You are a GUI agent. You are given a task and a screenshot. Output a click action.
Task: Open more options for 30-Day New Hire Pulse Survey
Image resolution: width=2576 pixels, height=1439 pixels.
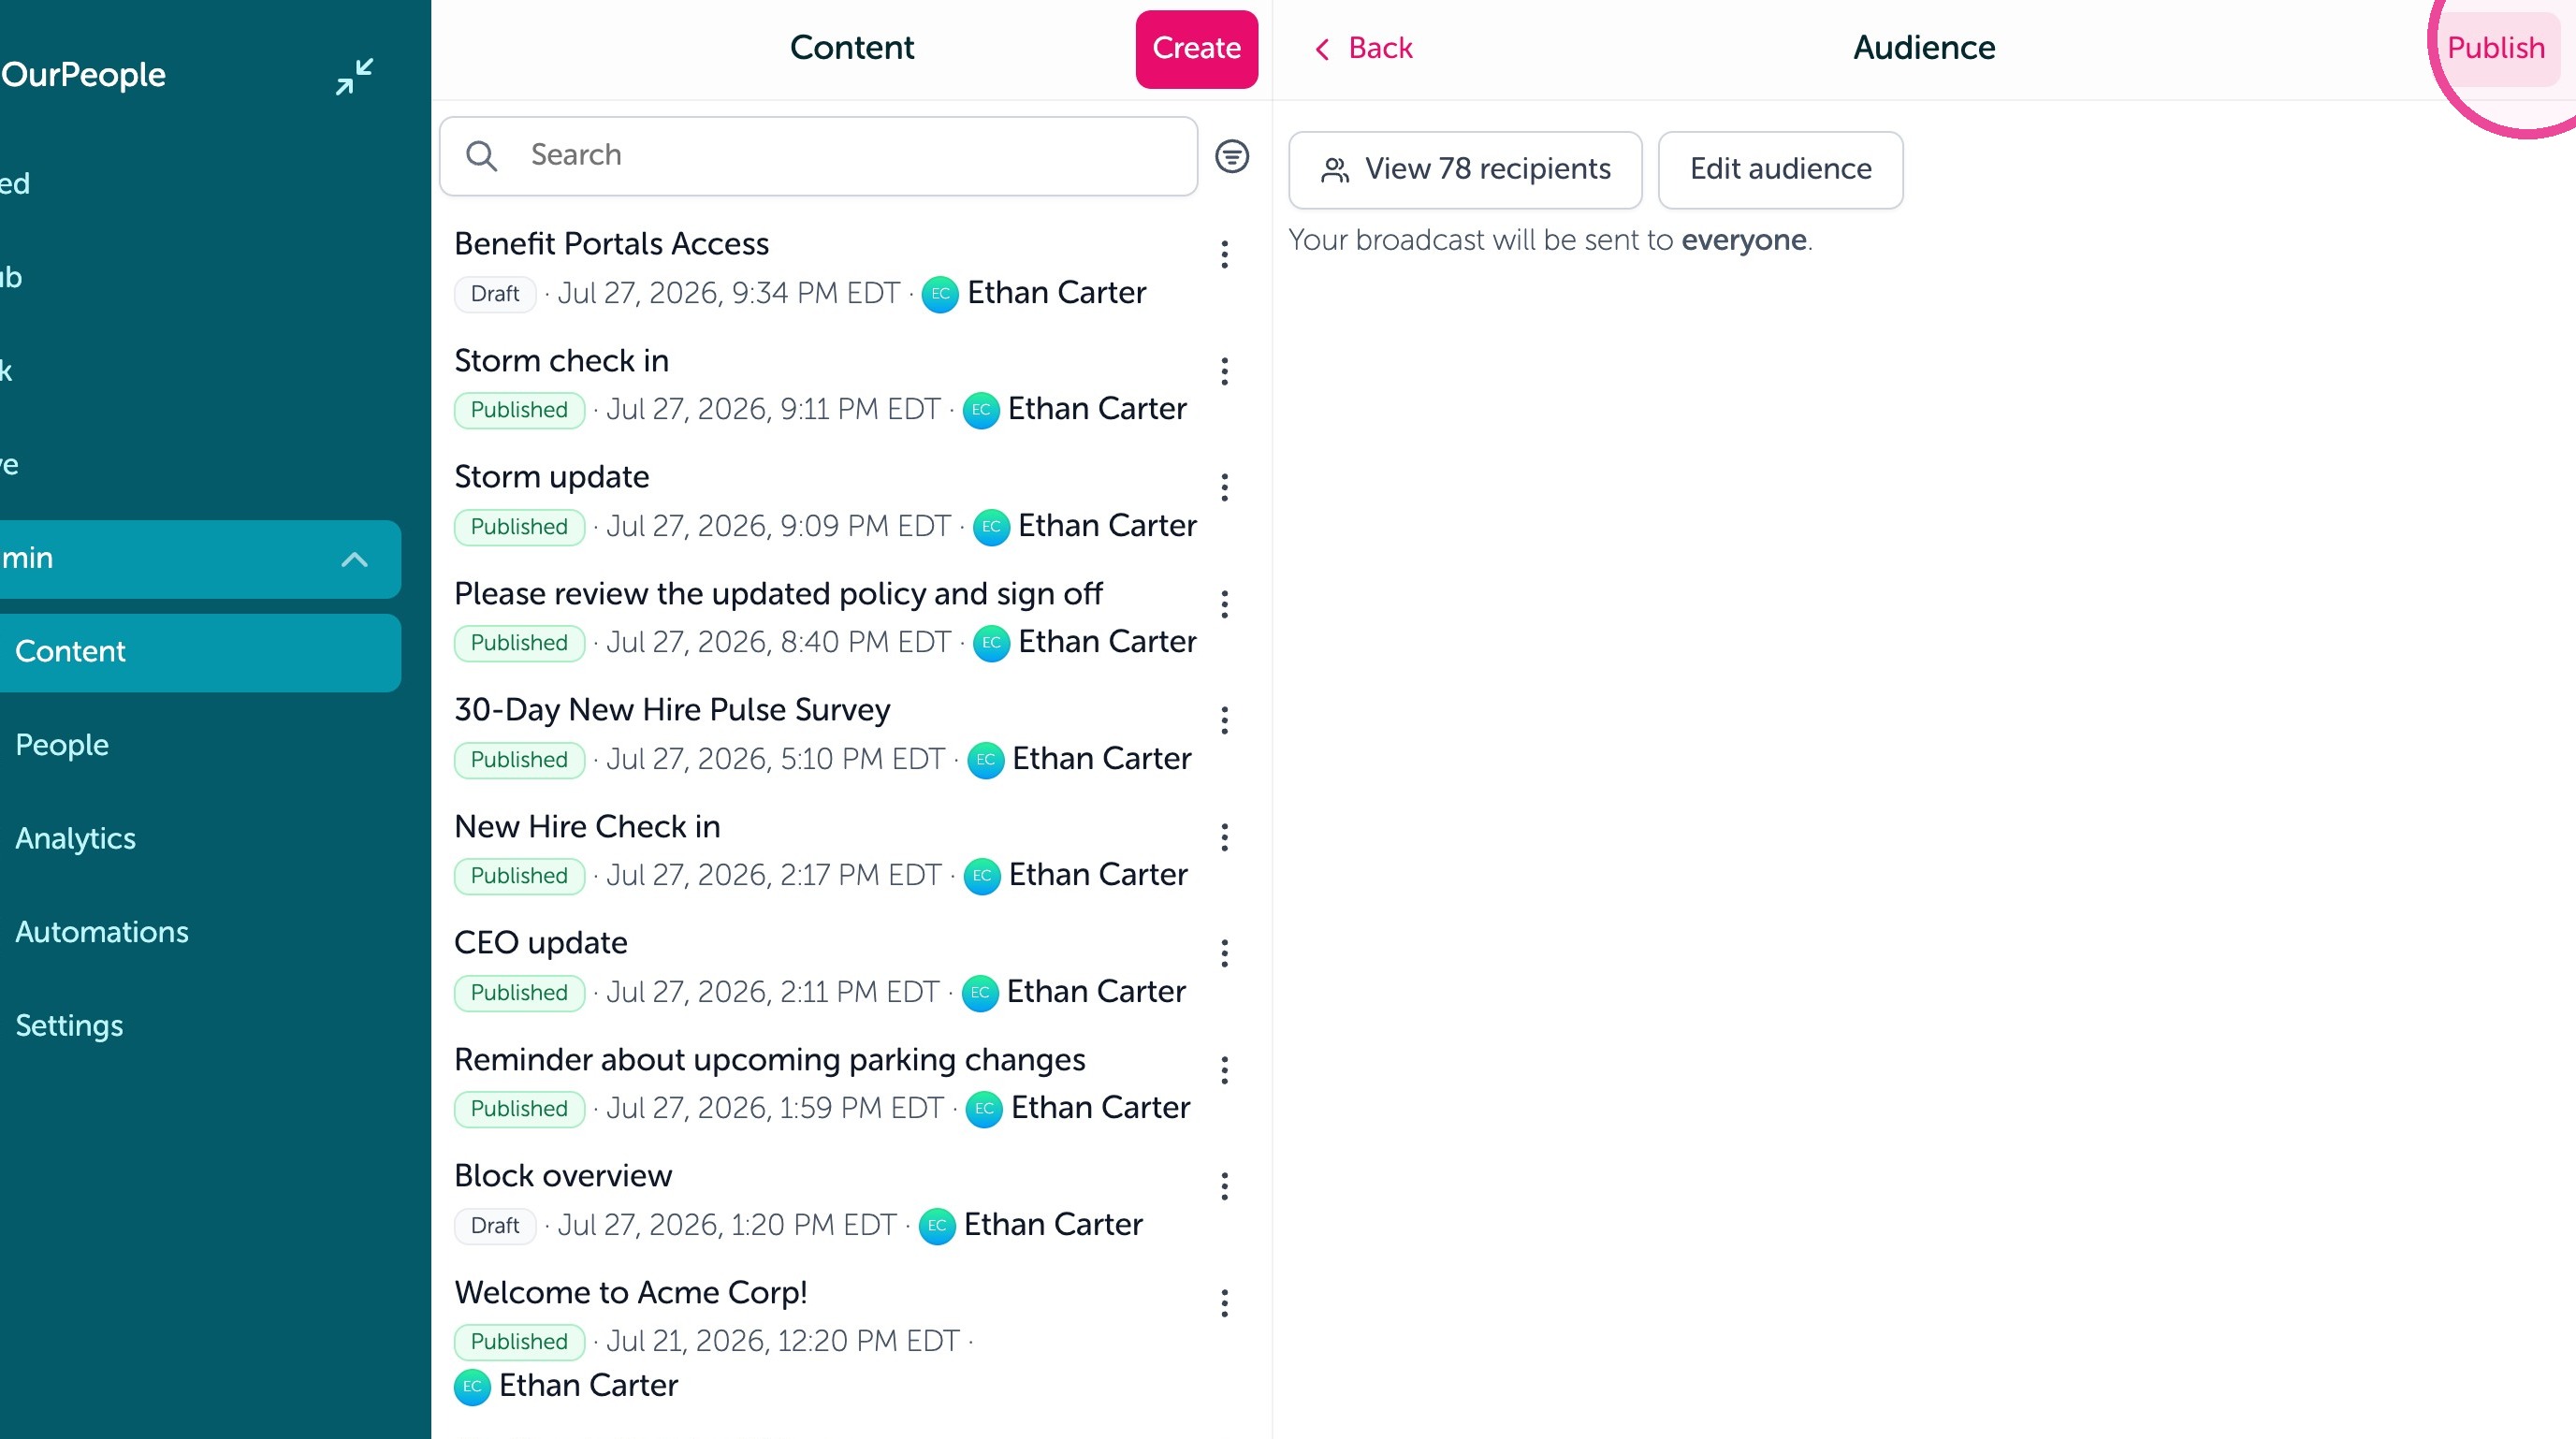point(1224,721)
